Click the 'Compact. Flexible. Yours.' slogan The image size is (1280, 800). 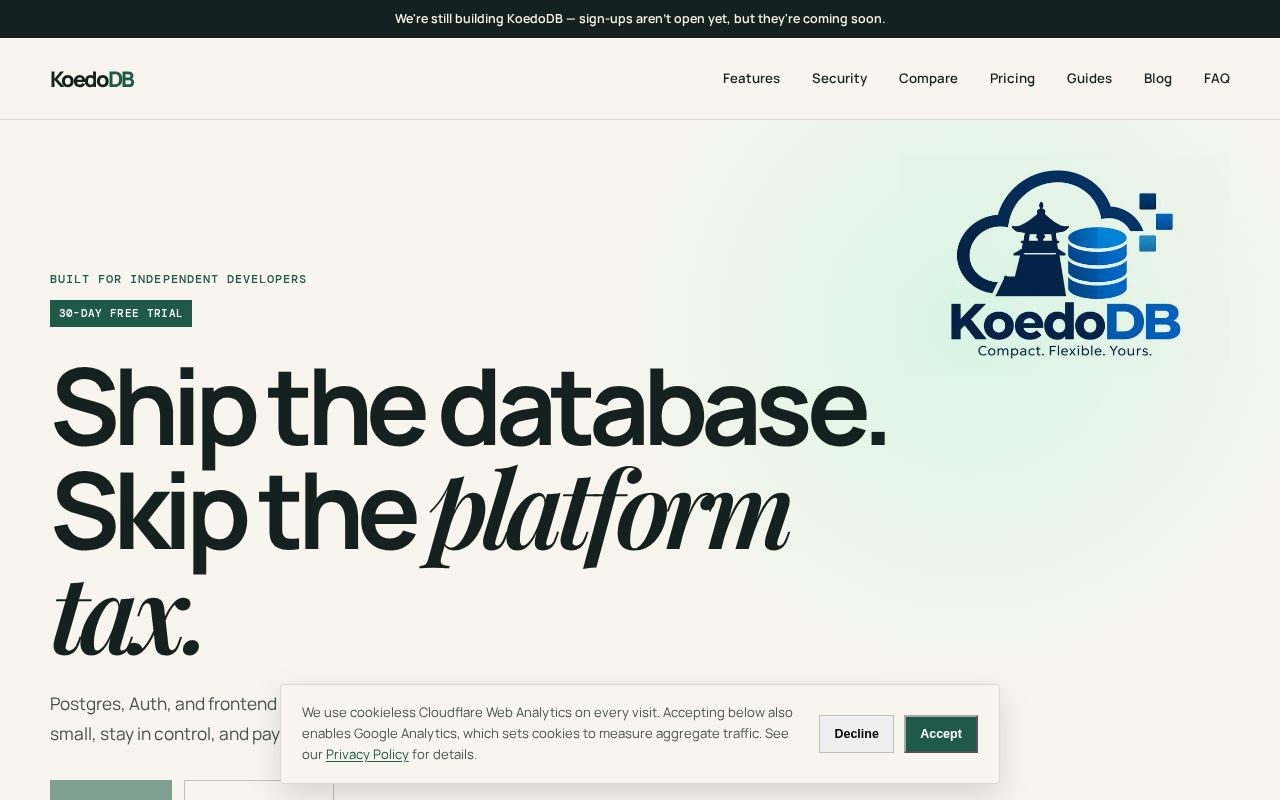point(1065,351)
